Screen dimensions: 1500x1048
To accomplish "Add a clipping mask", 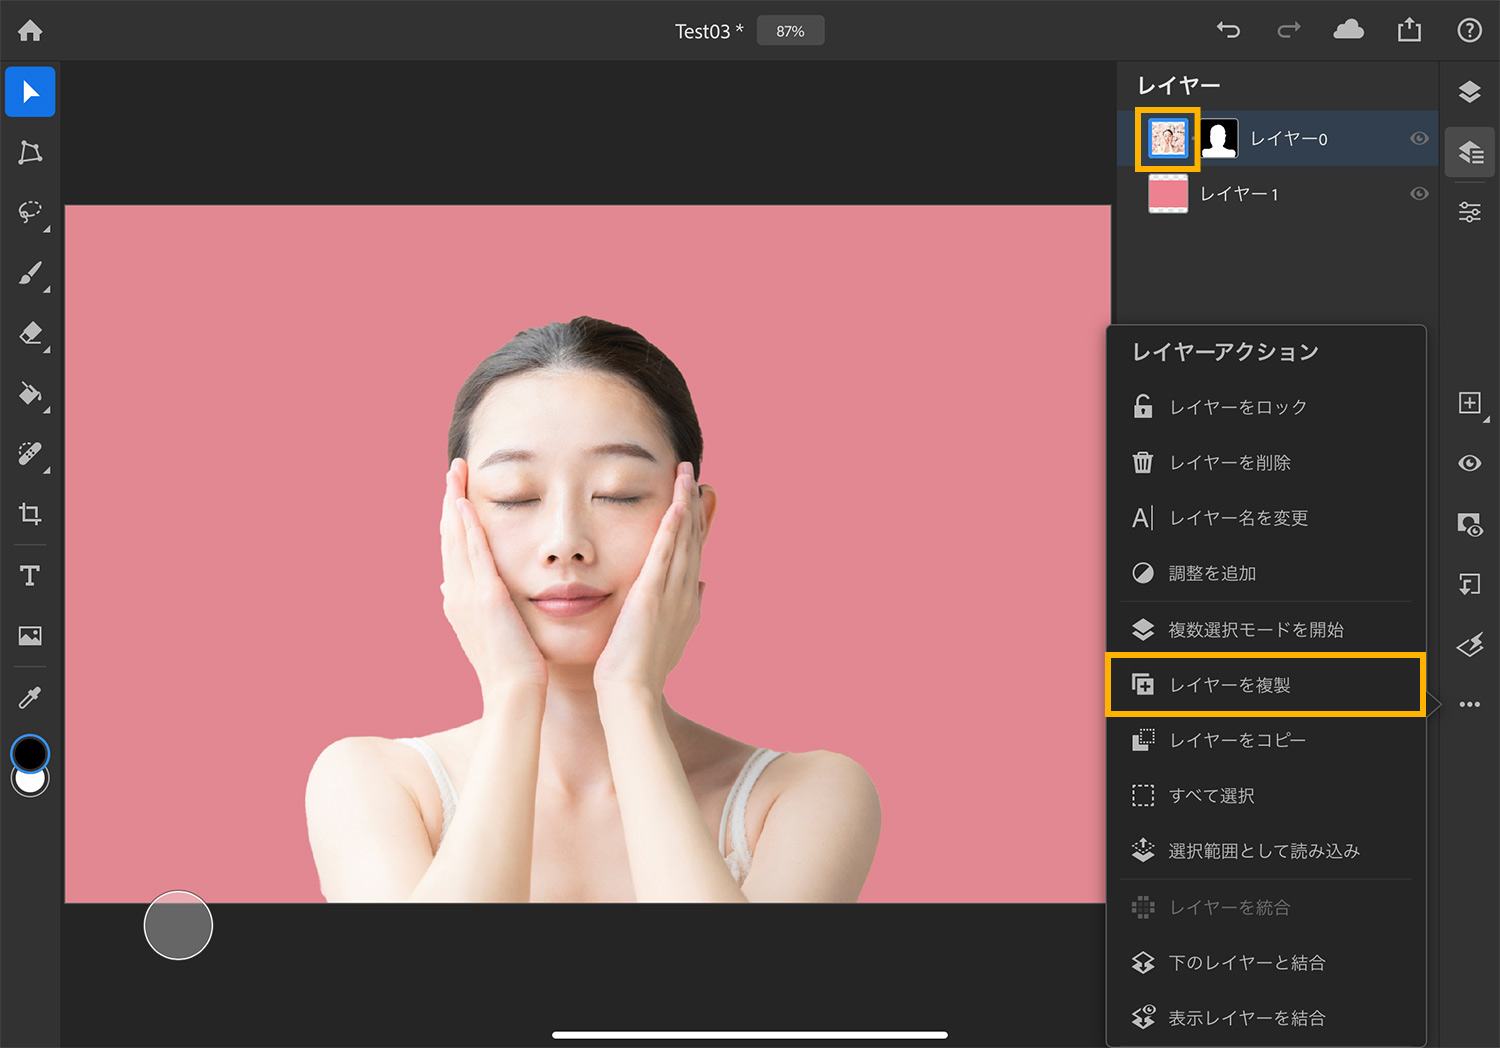I will point(1469,584).
